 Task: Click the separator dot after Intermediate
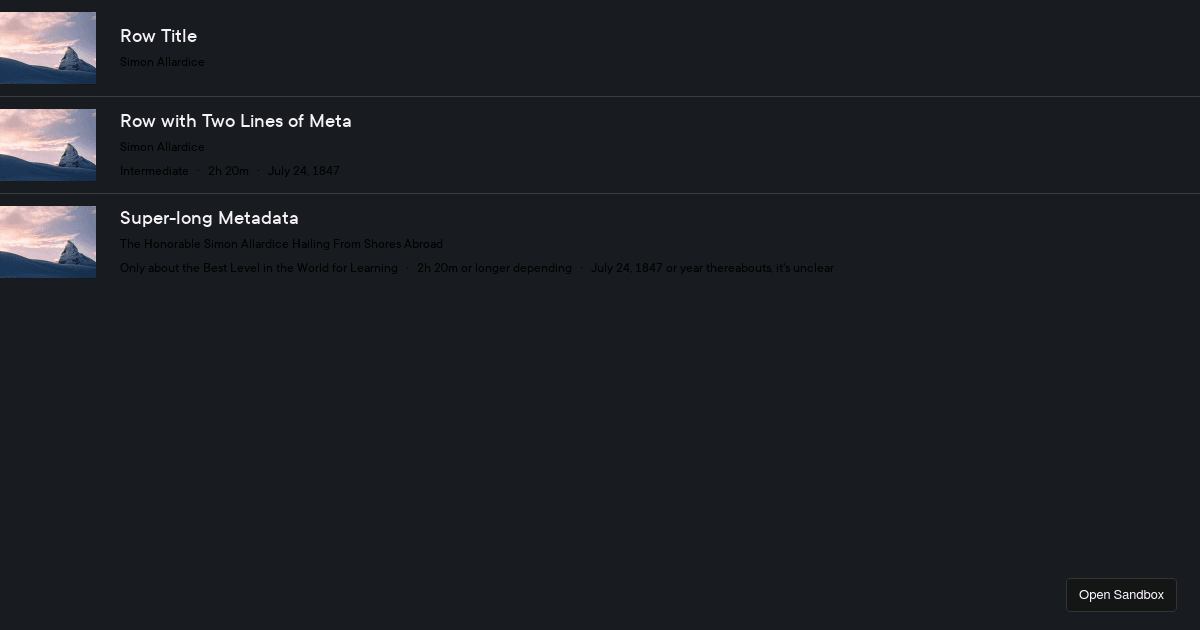tap(198, 171)
